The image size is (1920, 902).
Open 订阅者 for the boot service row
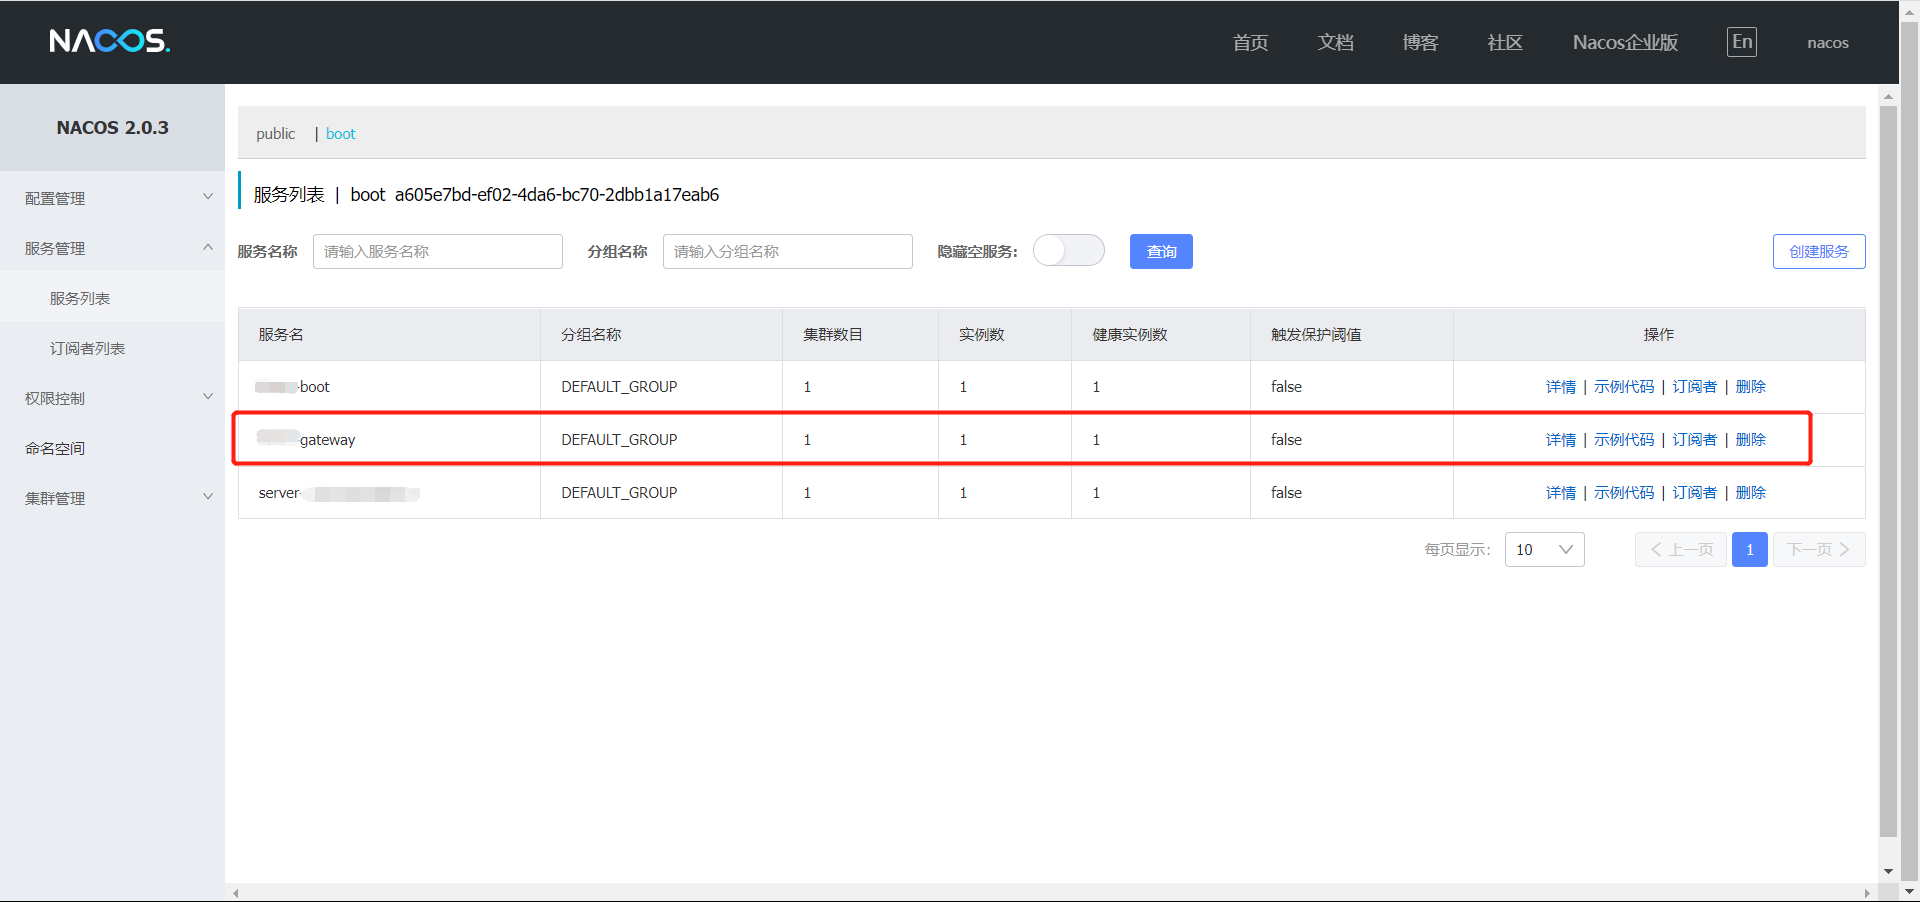tap(1695, 387)
